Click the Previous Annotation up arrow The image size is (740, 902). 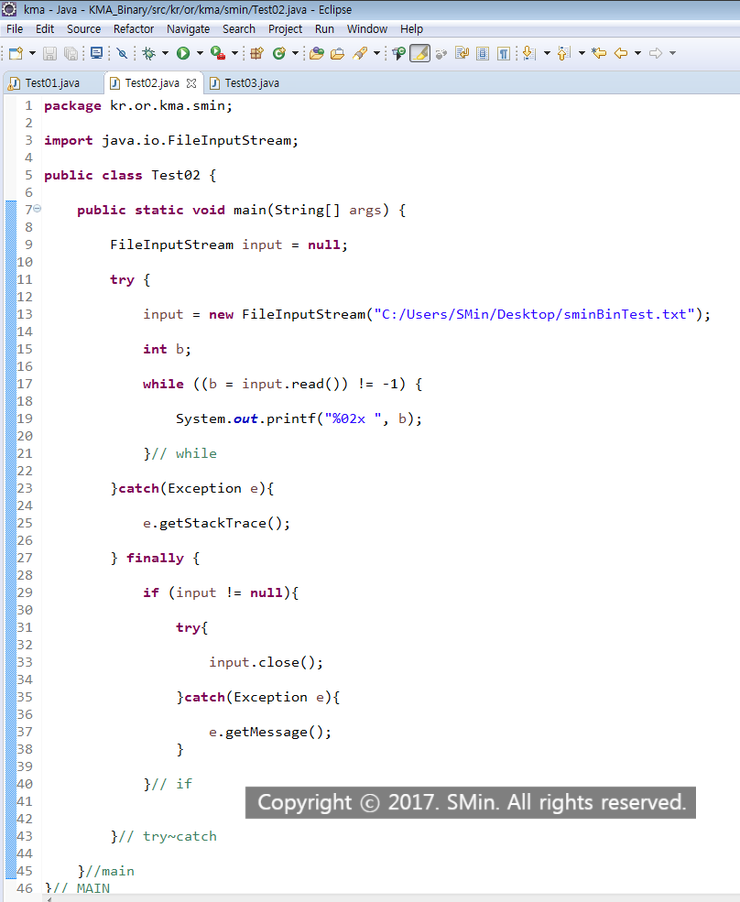coord(564,53)
